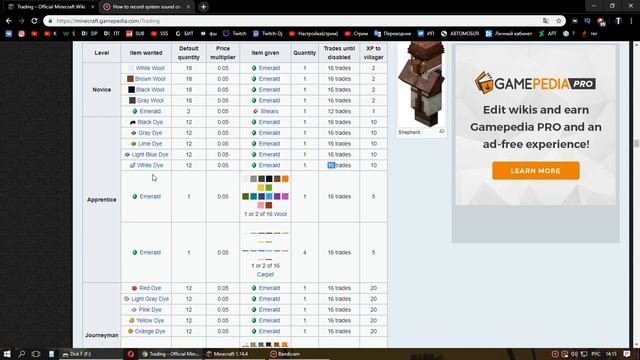Open the Light Gray Dye link
The height and width of the screenshot is (360, 640).
coord(150,299)
